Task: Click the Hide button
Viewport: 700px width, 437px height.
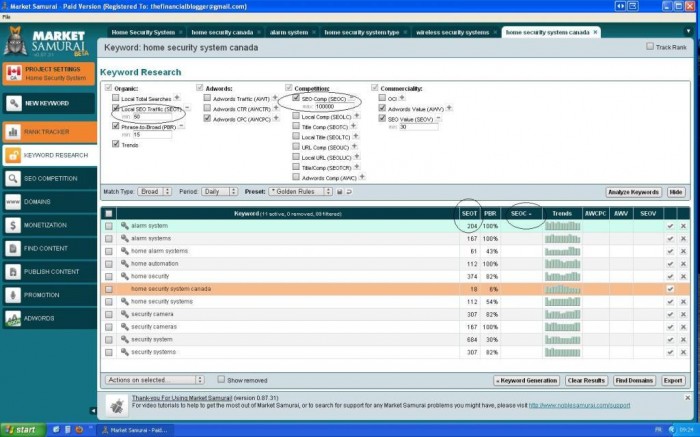Action: click(x=676, y=192)
